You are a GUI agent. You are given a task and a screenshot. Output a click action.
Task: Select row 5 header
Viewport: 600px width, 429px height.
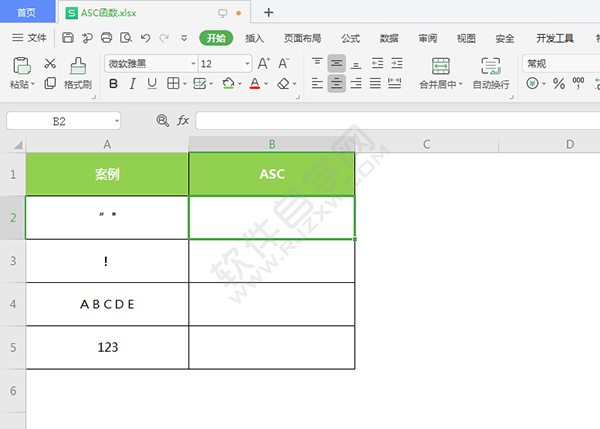click(13, 347)
